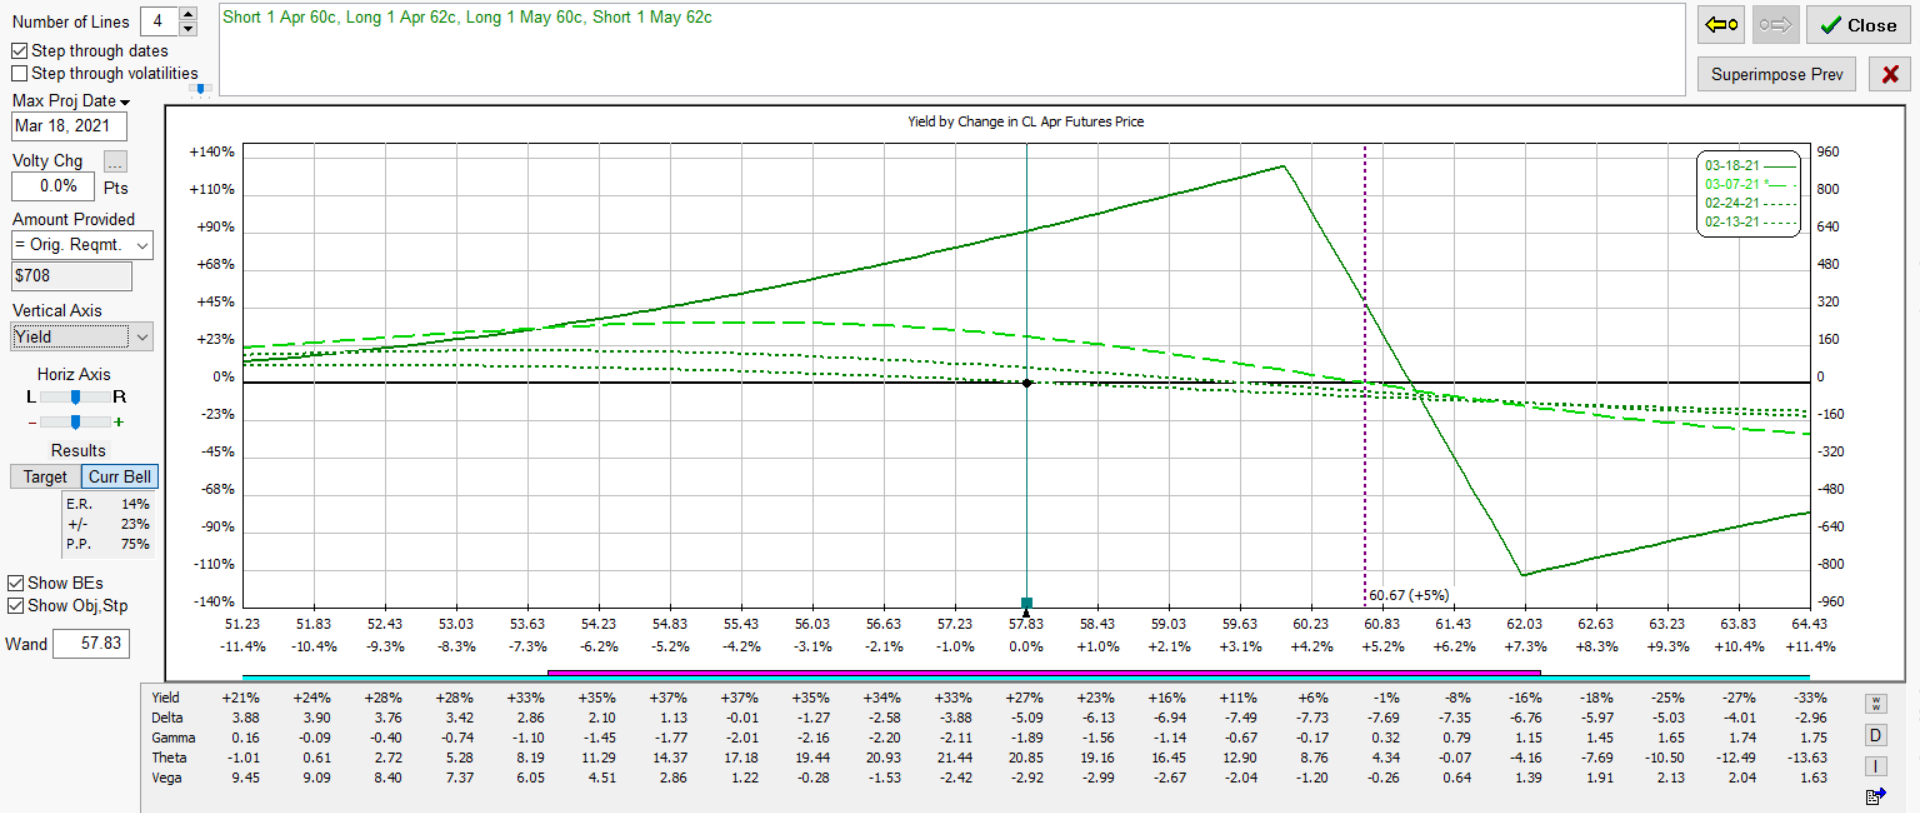Open the Volty Chg ellipsis button
Image resolution: width=1920 pixels, height=813 pixels.
pyautogui.click(x=116, y=161)
